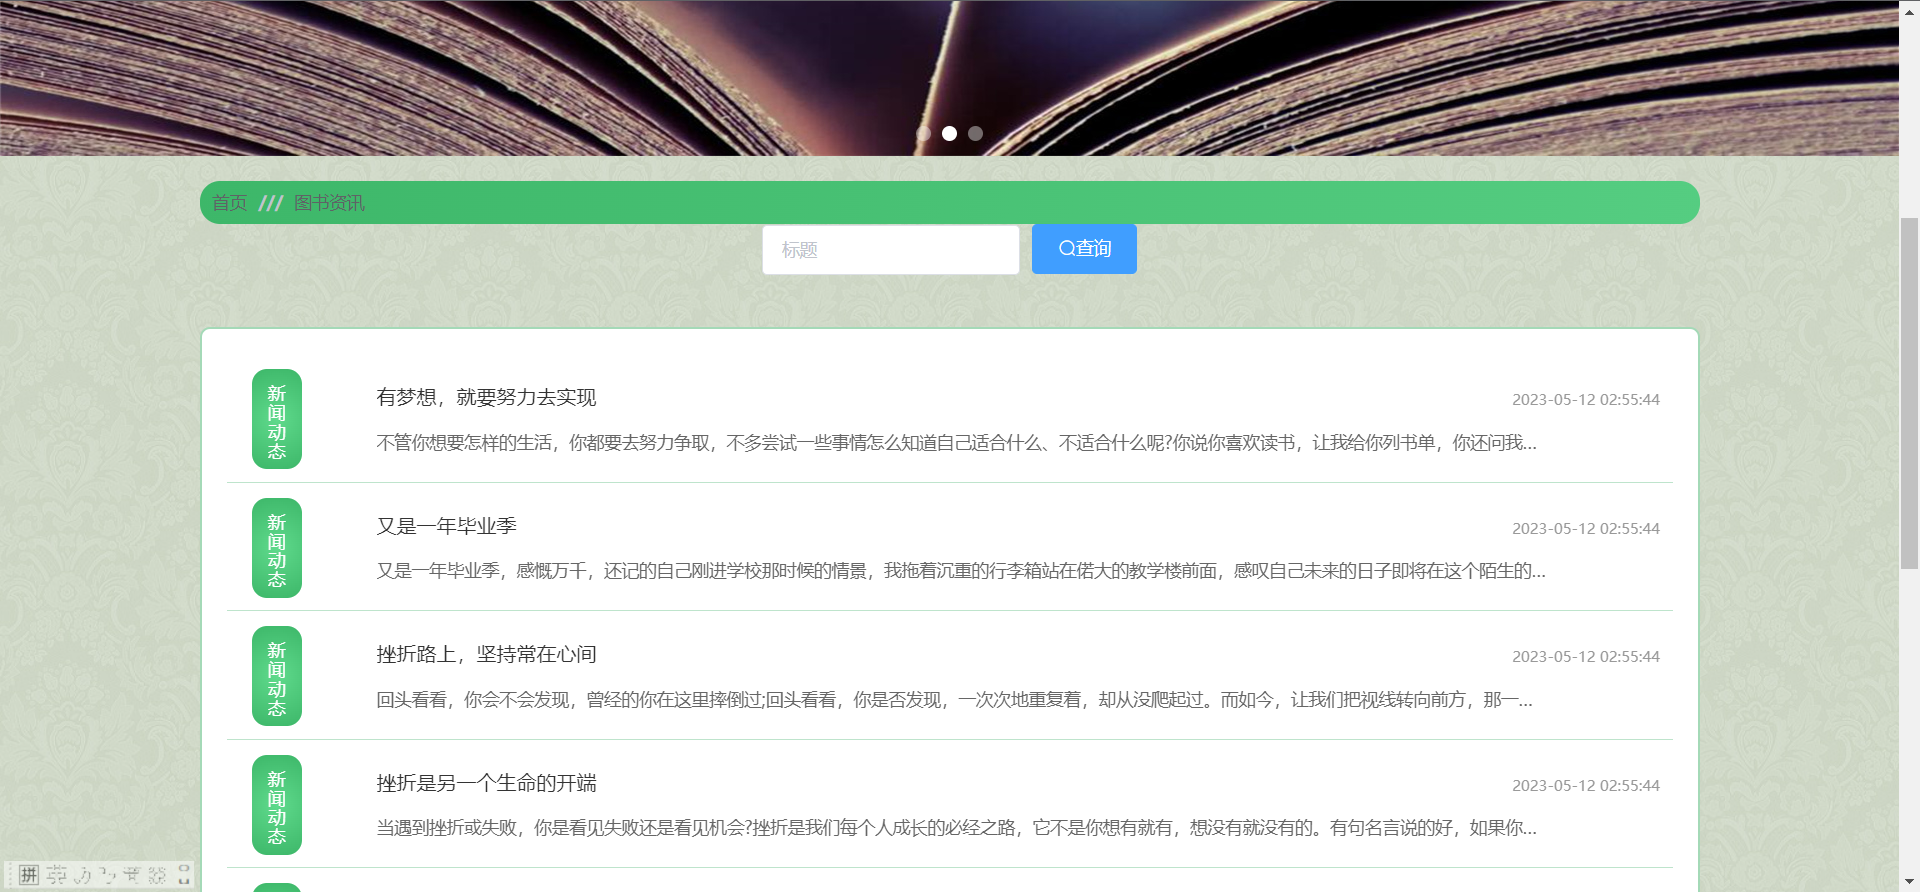
Task: Click the timestamp of 有梦想 article
Action: pyautogui.click(x=1586, y=399)
